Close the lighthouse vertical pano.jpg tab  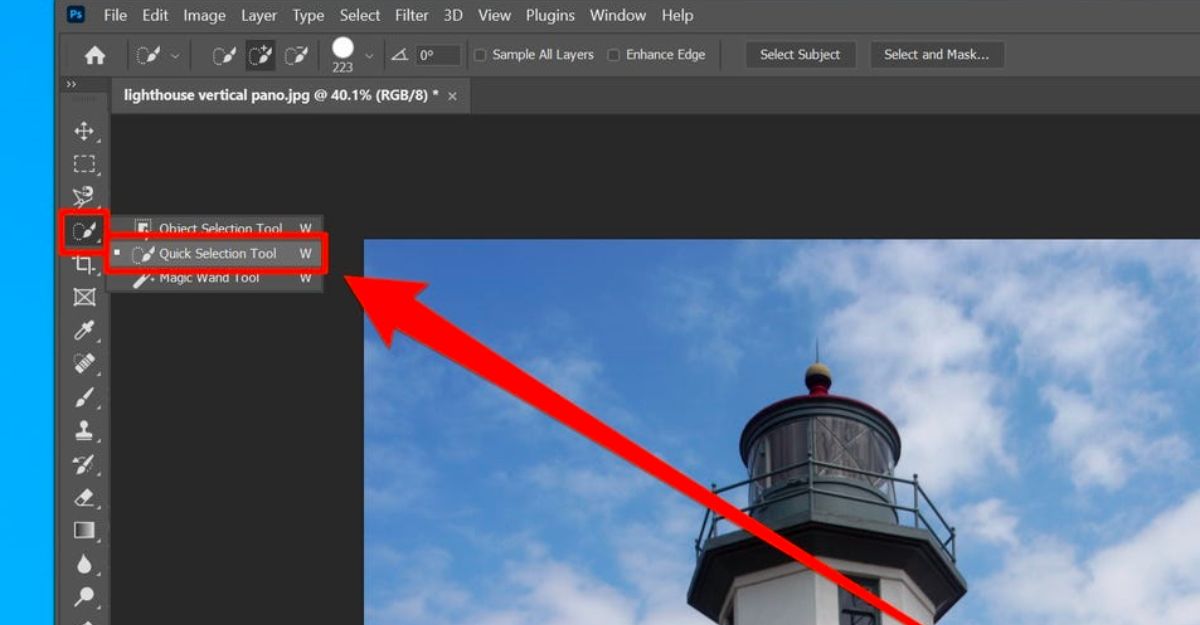(452, 96)
